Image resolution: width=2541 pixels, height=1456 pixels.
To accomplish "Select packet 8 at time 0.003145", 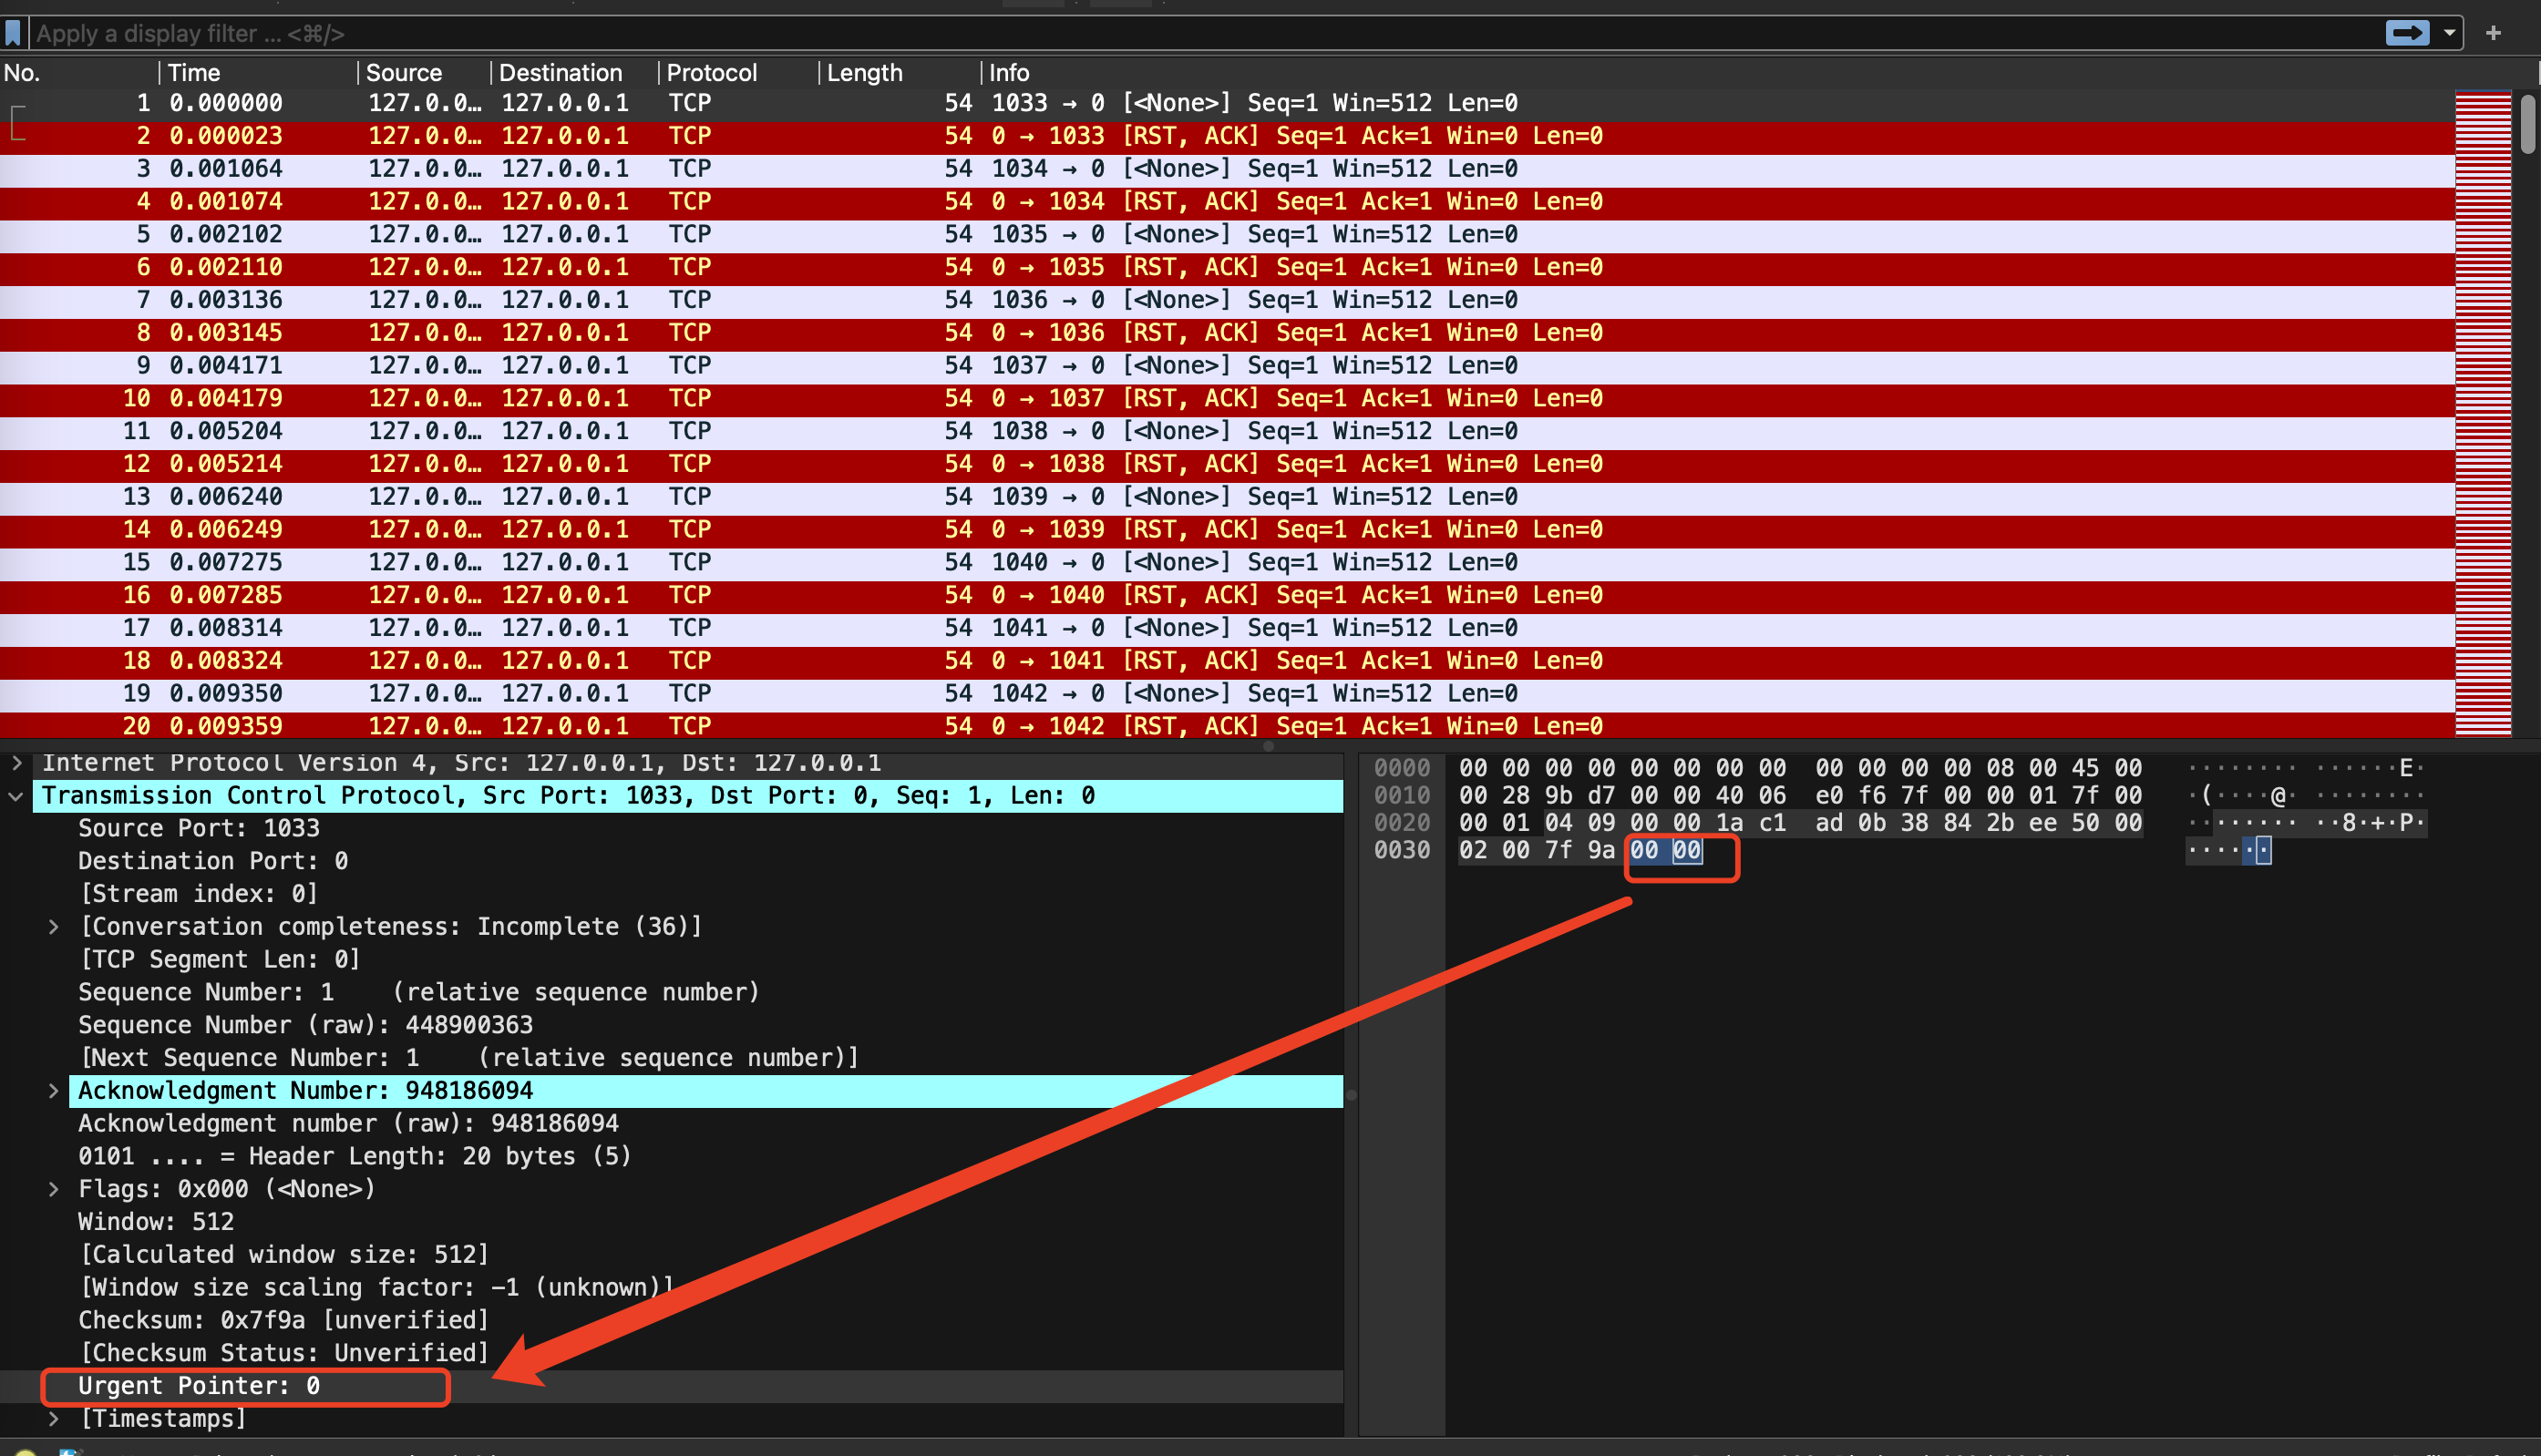I will [x=1226, y=333].
